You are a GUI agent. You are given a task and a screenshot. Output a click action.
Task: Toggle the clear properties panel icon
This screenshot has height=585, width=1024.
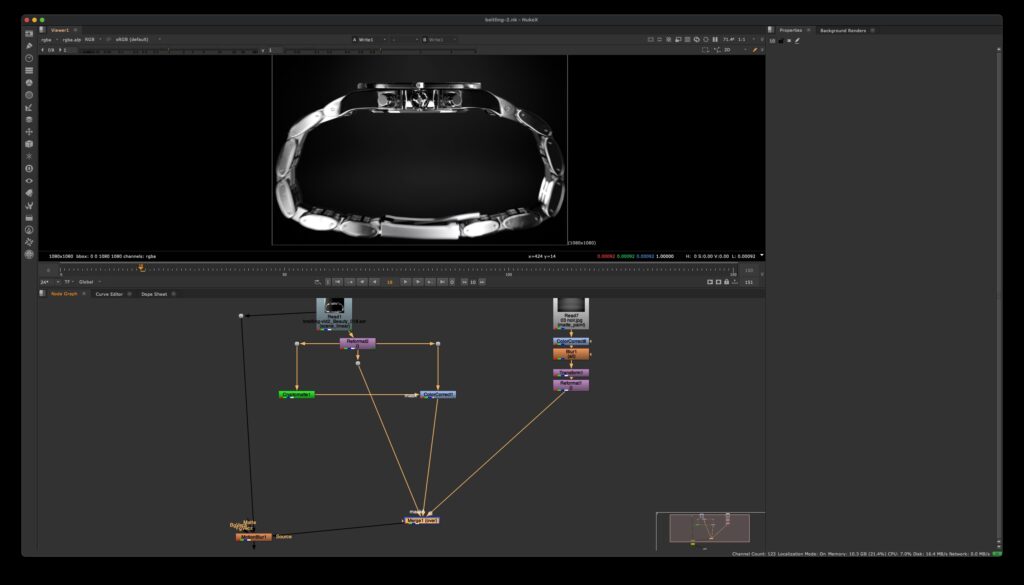point(789,40)
